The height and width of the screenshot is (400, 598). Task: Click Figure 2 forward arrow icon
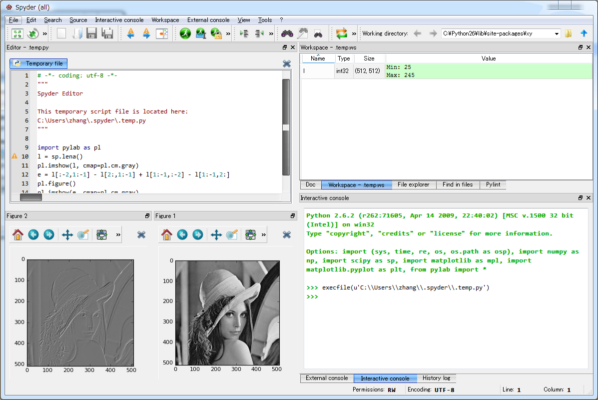click(x=49, y=235)
